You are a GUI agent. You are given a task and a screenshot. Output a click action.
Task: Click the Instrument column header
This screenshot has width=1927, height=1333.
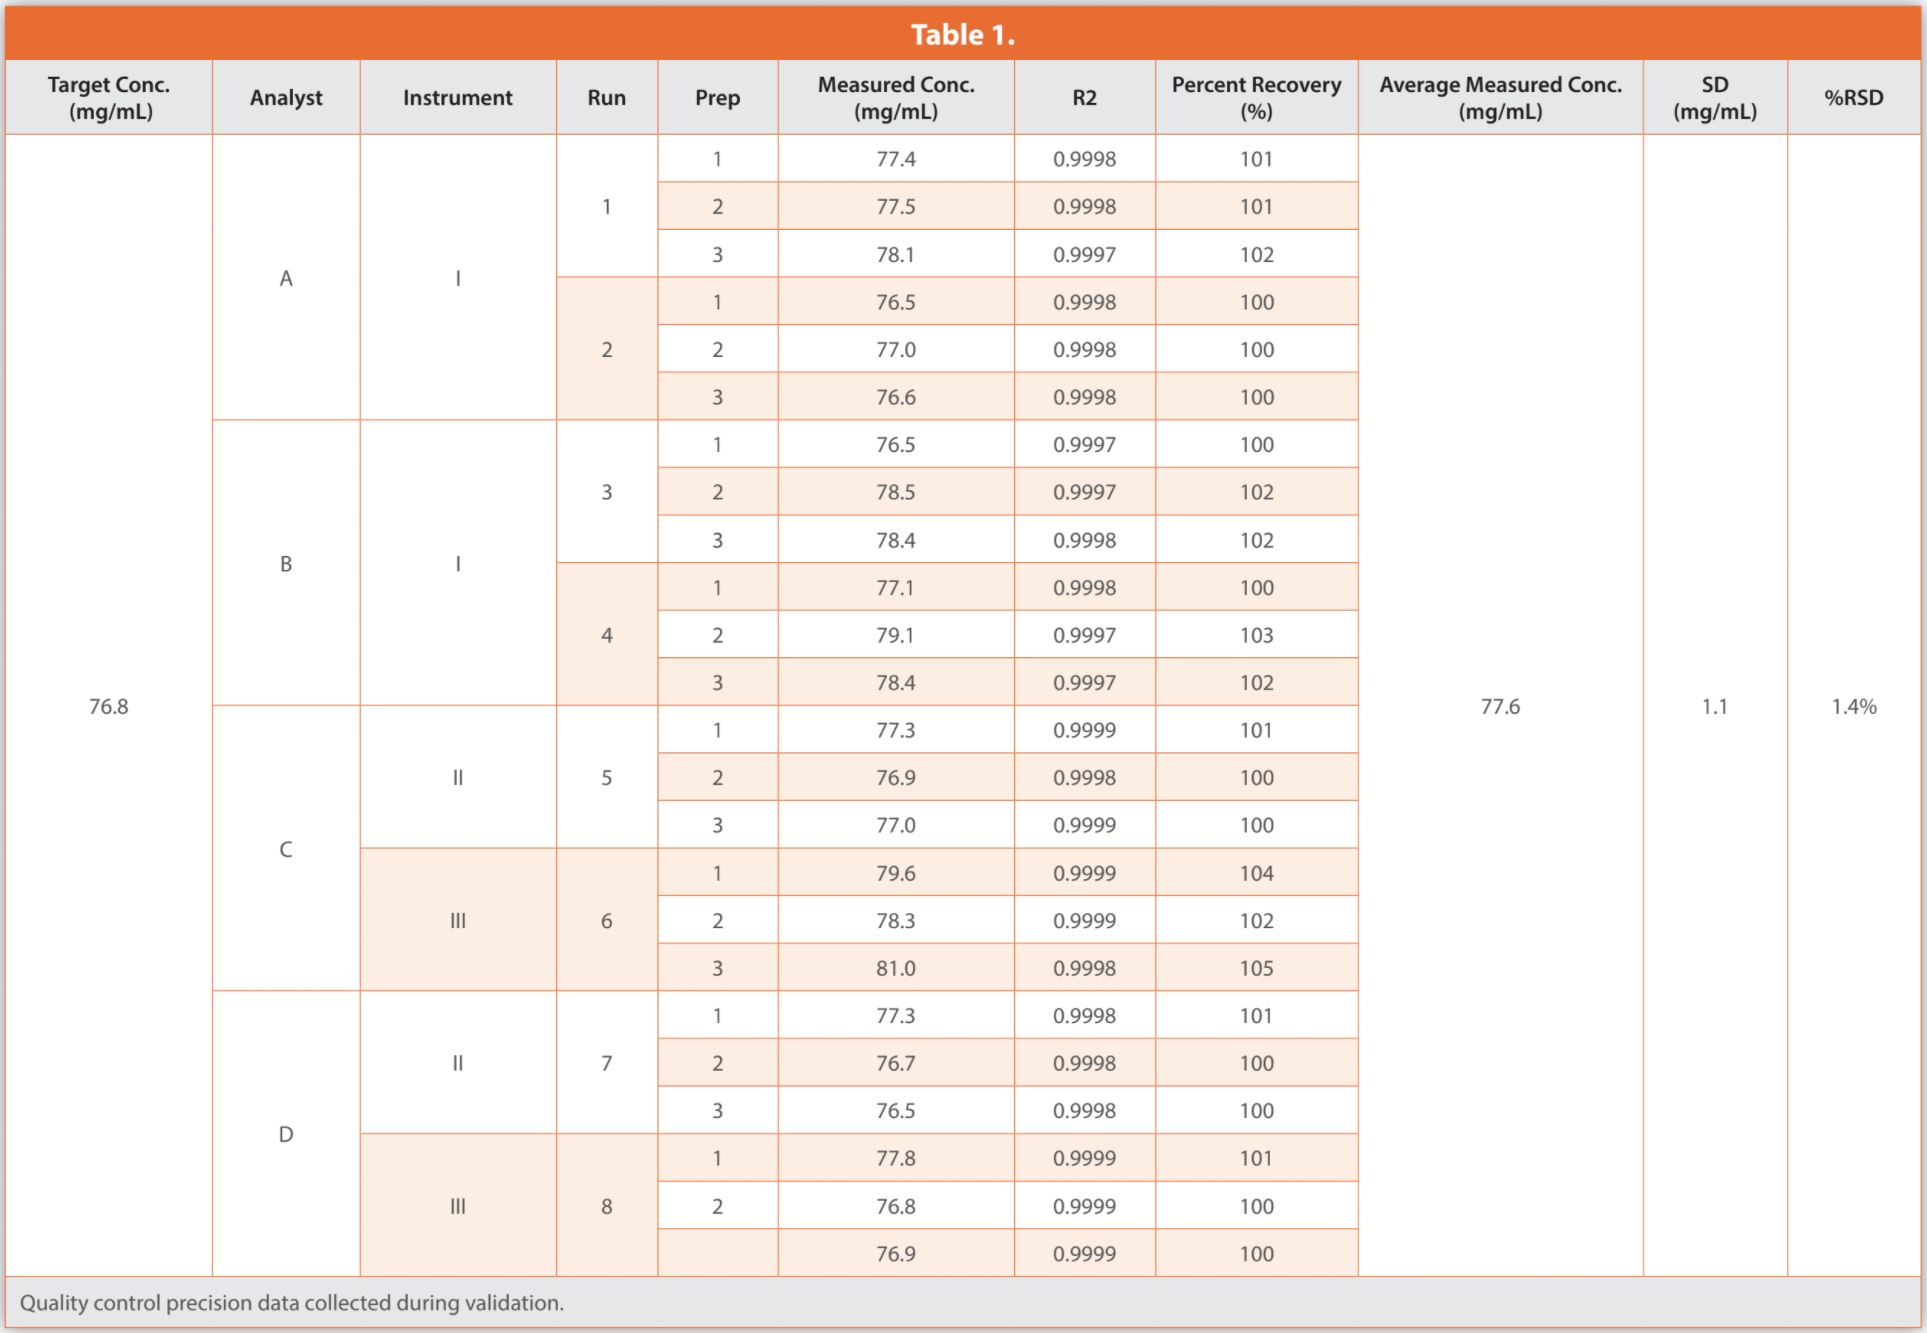457,98
